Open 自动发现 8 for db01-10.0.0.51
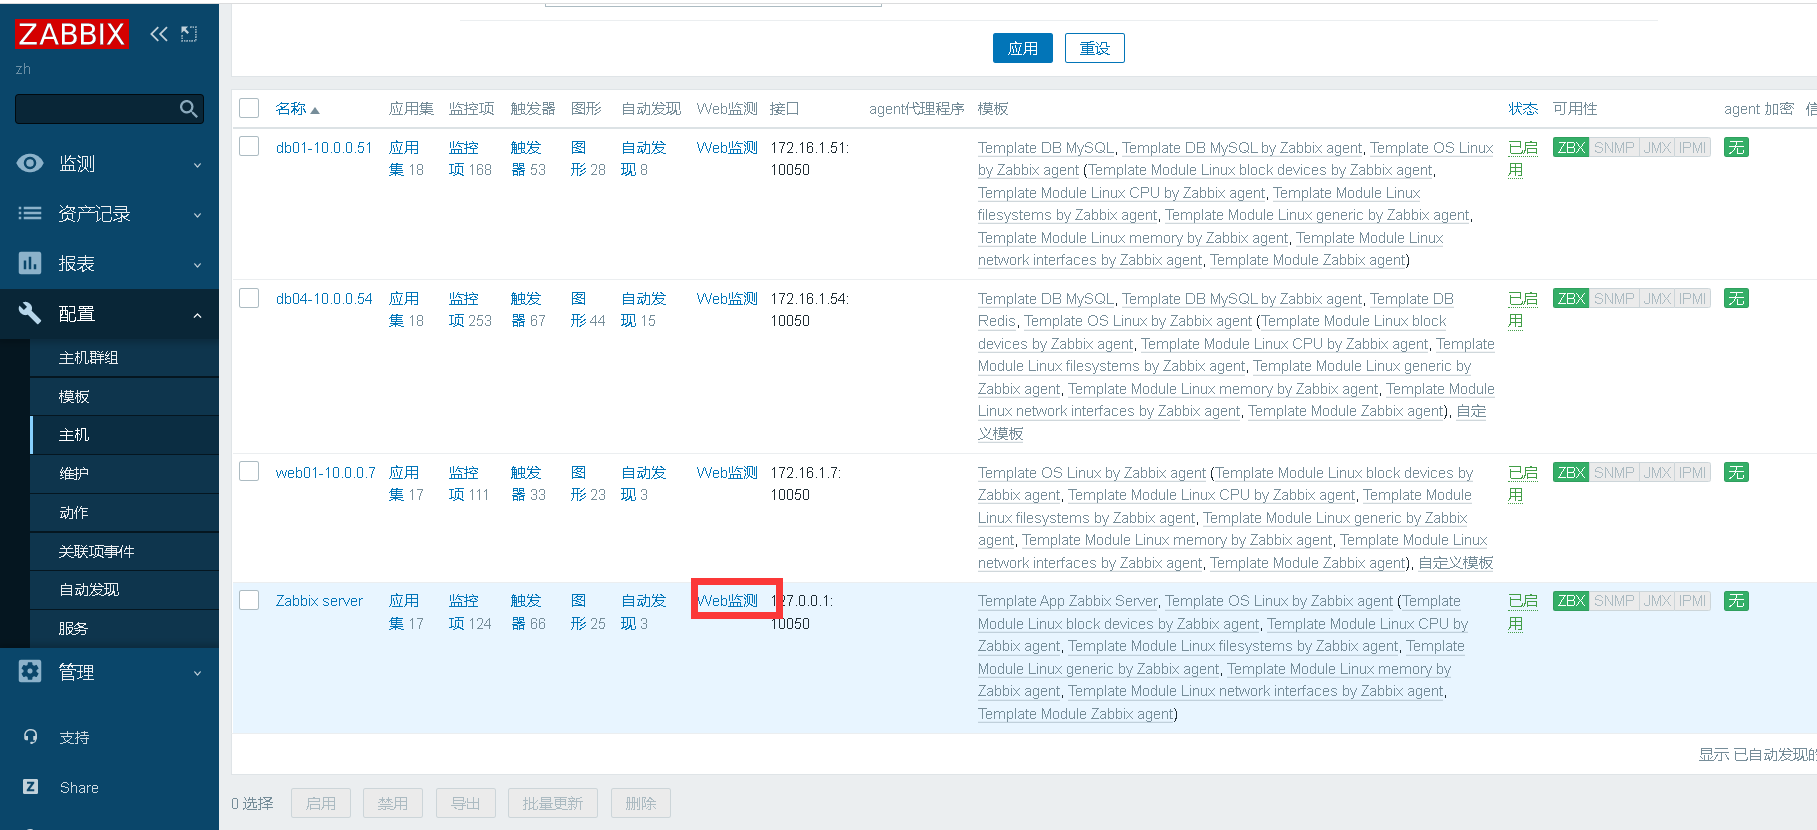 [643, 159]
